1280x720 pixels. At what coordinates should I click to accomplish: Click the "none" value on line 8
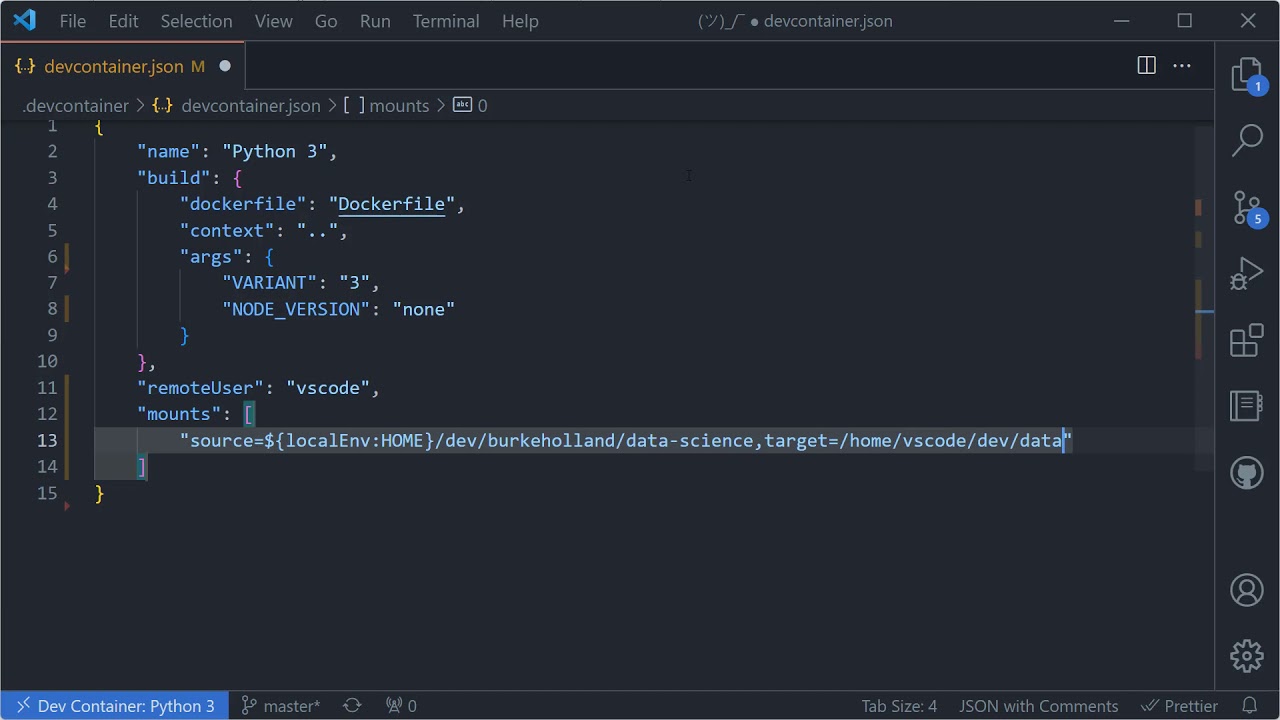(x=424, y=309)
